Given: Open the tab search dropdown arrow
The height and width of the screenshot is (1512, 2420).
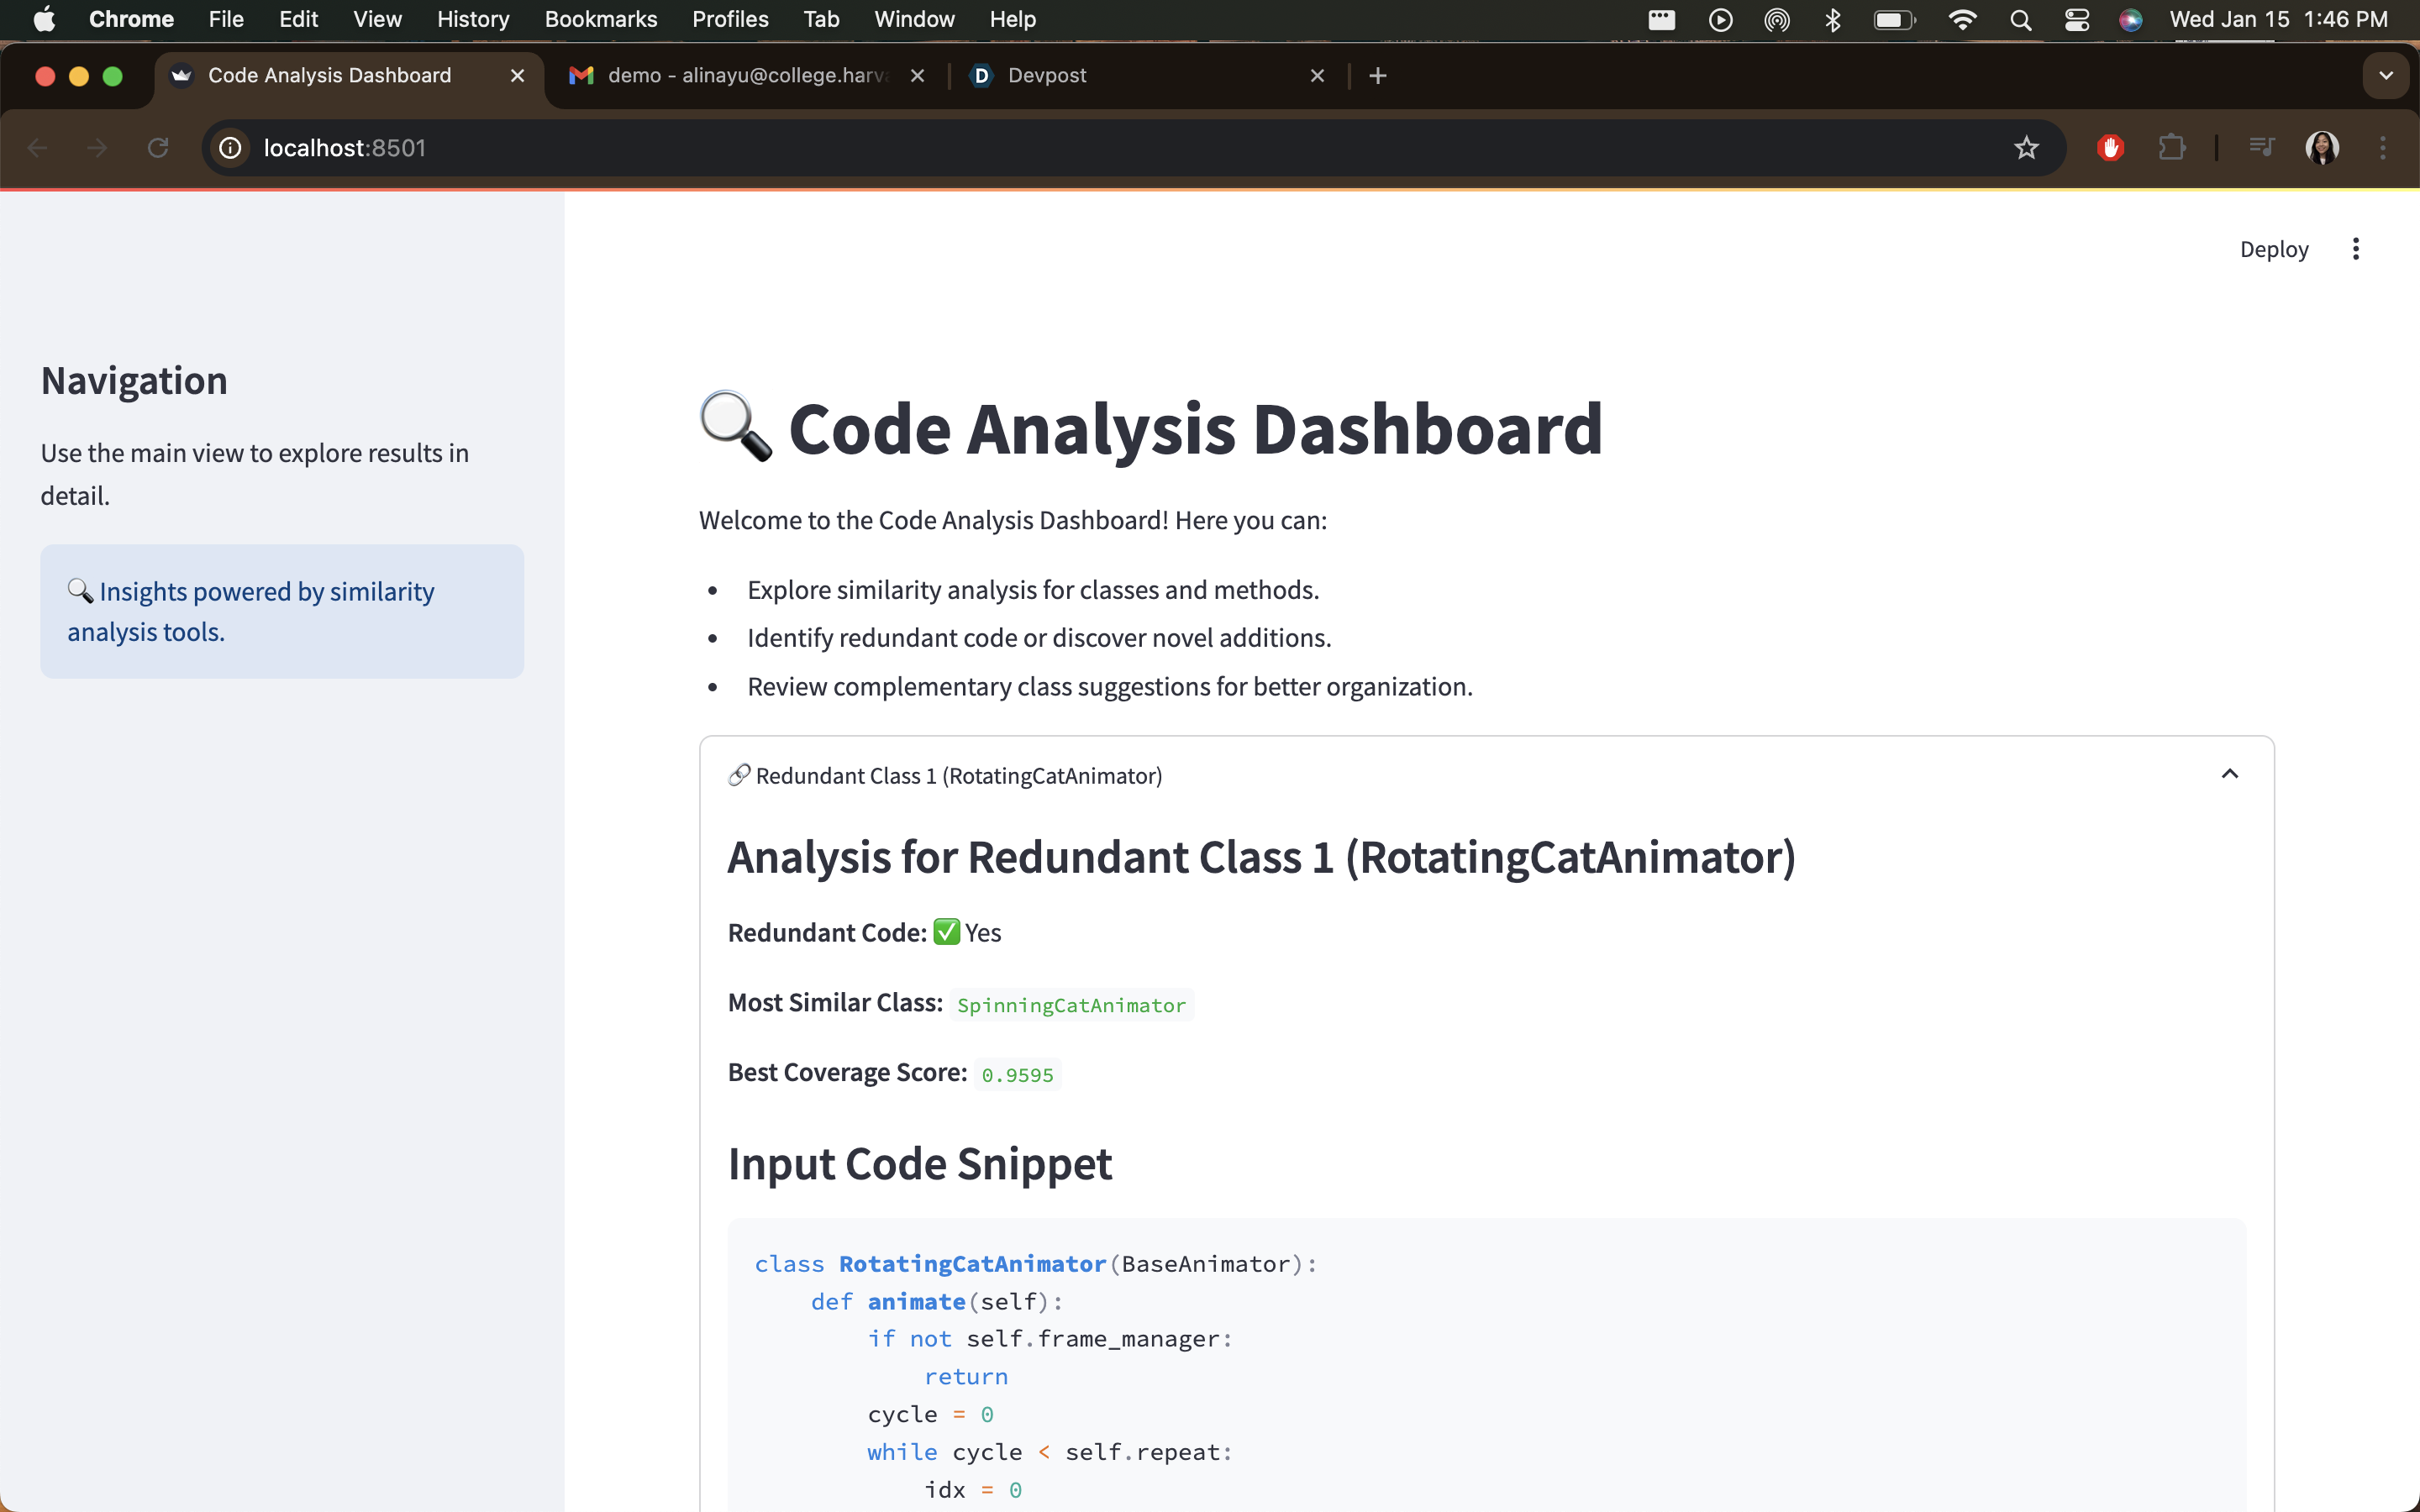Looking at the screenshot, I should (2386, 76).
